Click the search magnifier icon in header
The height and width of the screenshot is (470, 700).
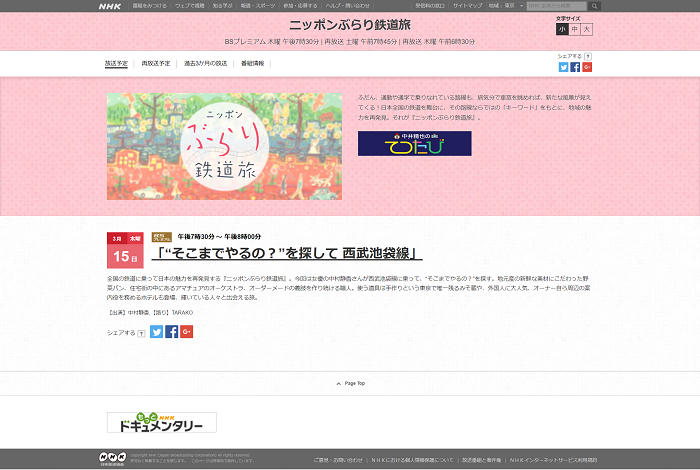tap(594, 6)
